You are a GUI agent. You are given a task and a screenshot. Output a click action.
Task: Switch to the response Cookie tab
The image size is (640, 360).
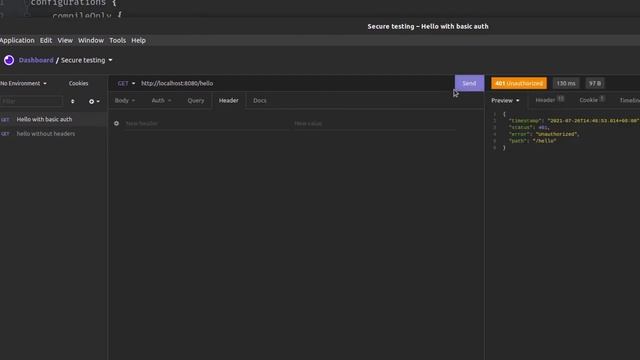point(592,100)
